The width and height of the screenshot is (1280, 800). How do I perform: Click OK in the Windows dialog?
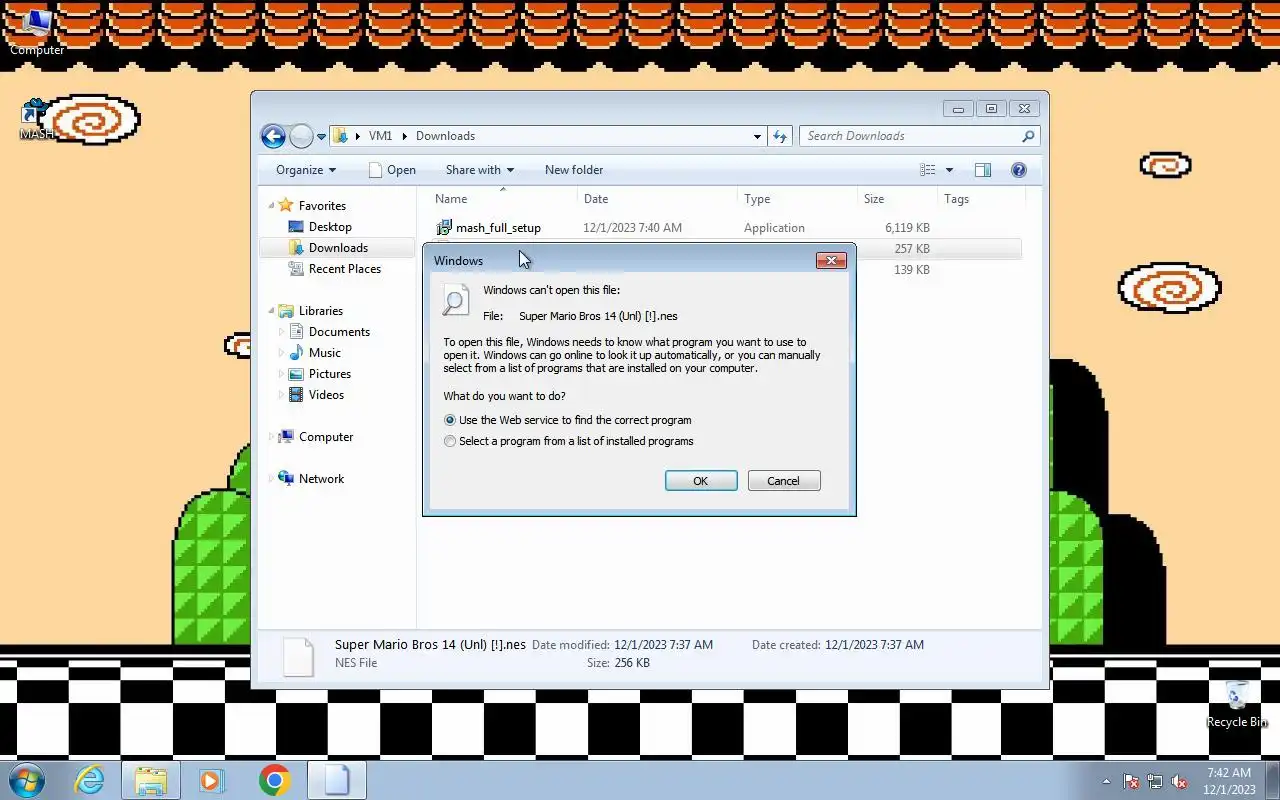701,481
